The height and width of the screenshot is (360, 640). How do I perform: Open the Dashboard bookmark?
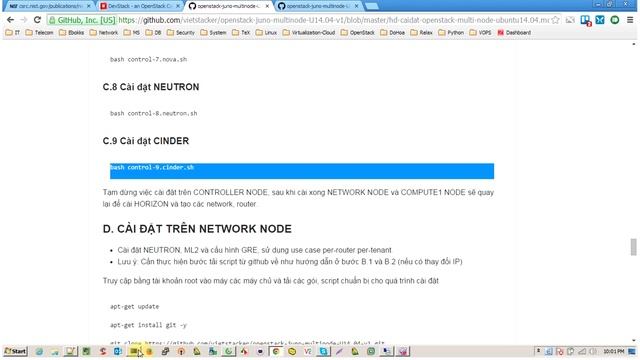pyautogui.click(x=514, y=32)
